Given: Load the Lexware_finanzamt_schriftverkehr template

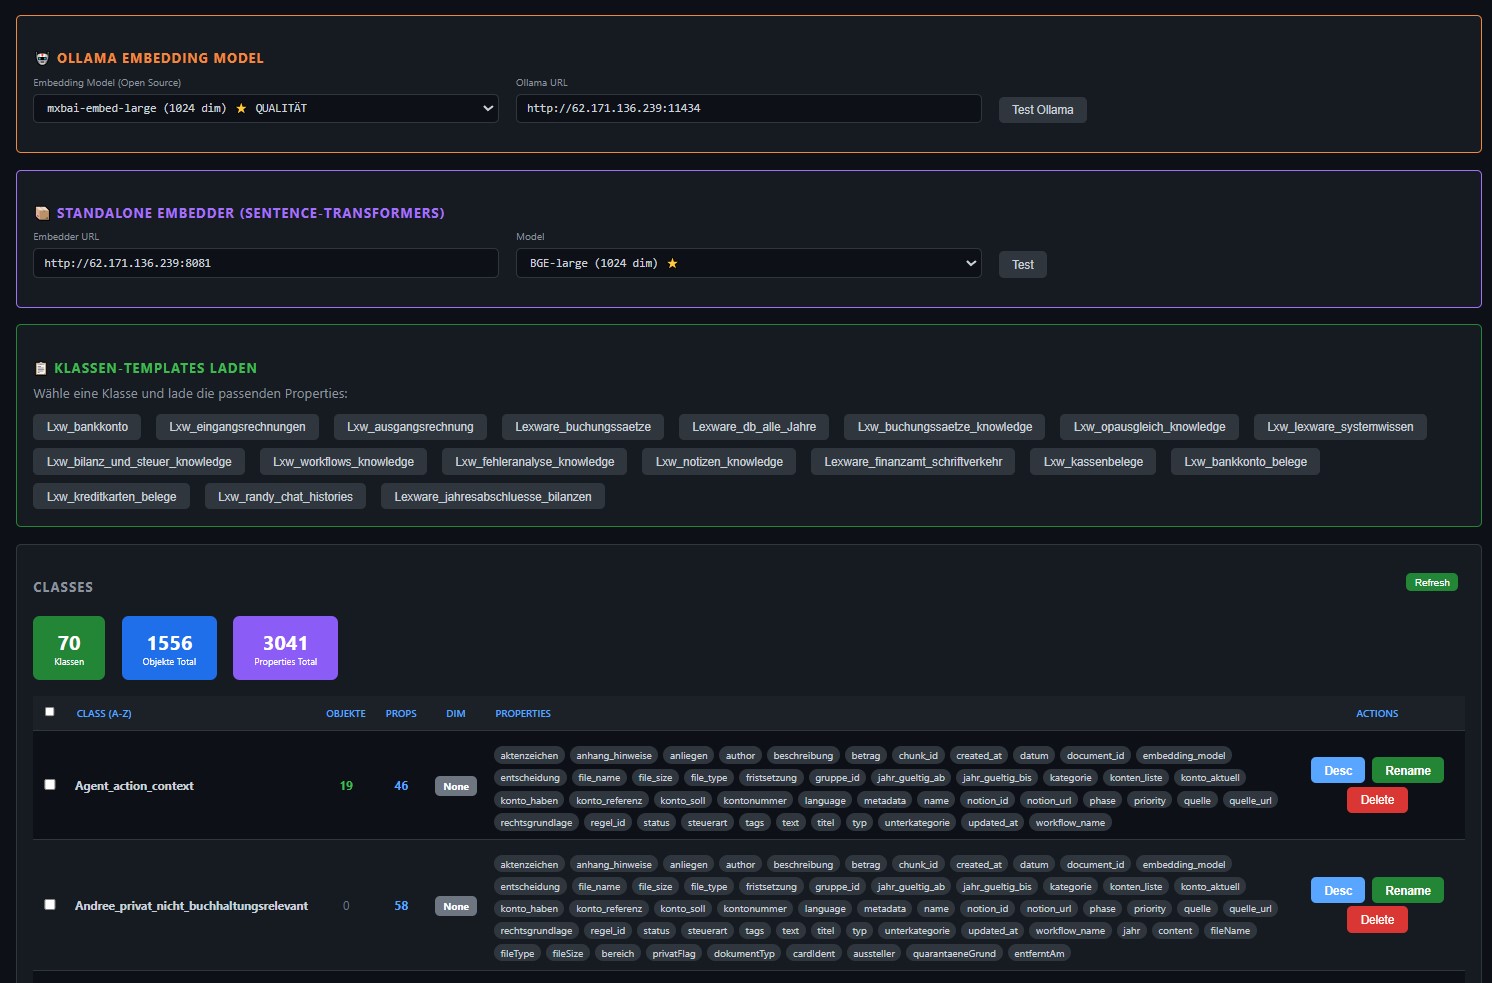Looking at the screenshot, I should [x=913, y=462].
